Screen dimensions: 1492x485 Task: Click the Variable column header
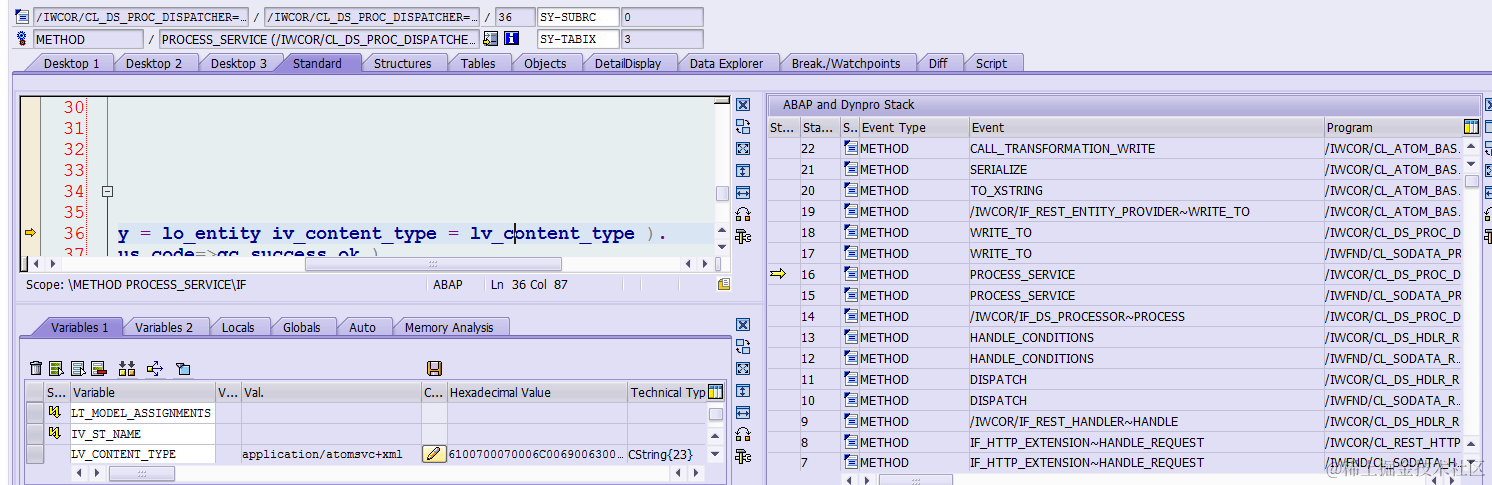pyautogui.click(x=142, y=392)
